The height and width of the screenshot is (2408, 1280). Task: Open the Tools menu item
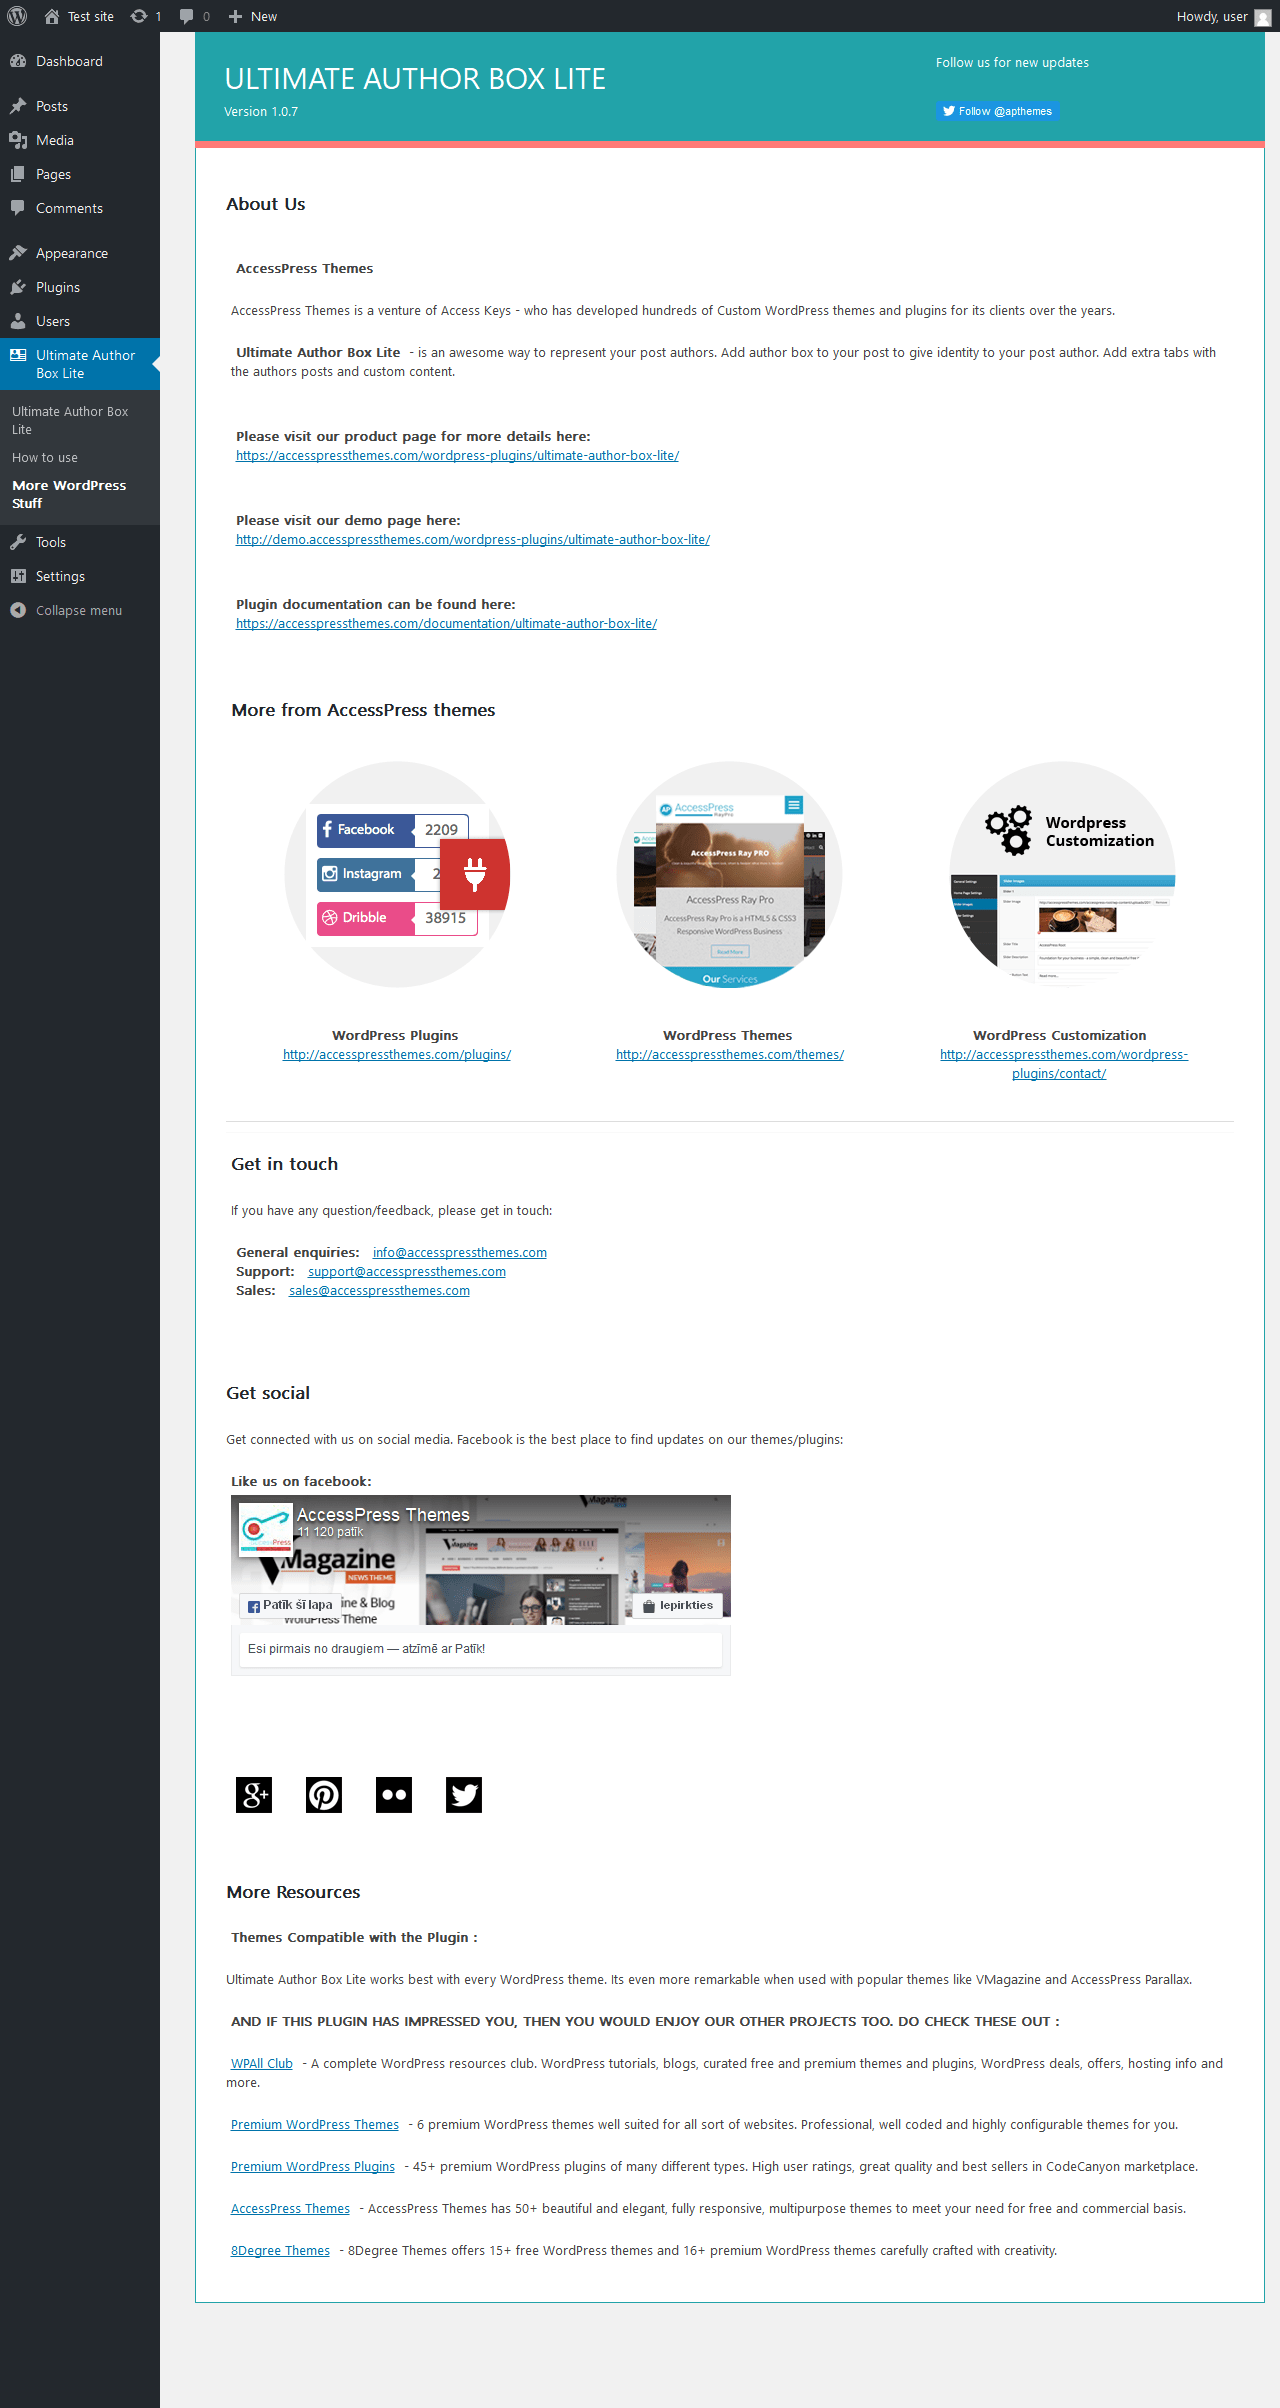(x=80, y=542)
